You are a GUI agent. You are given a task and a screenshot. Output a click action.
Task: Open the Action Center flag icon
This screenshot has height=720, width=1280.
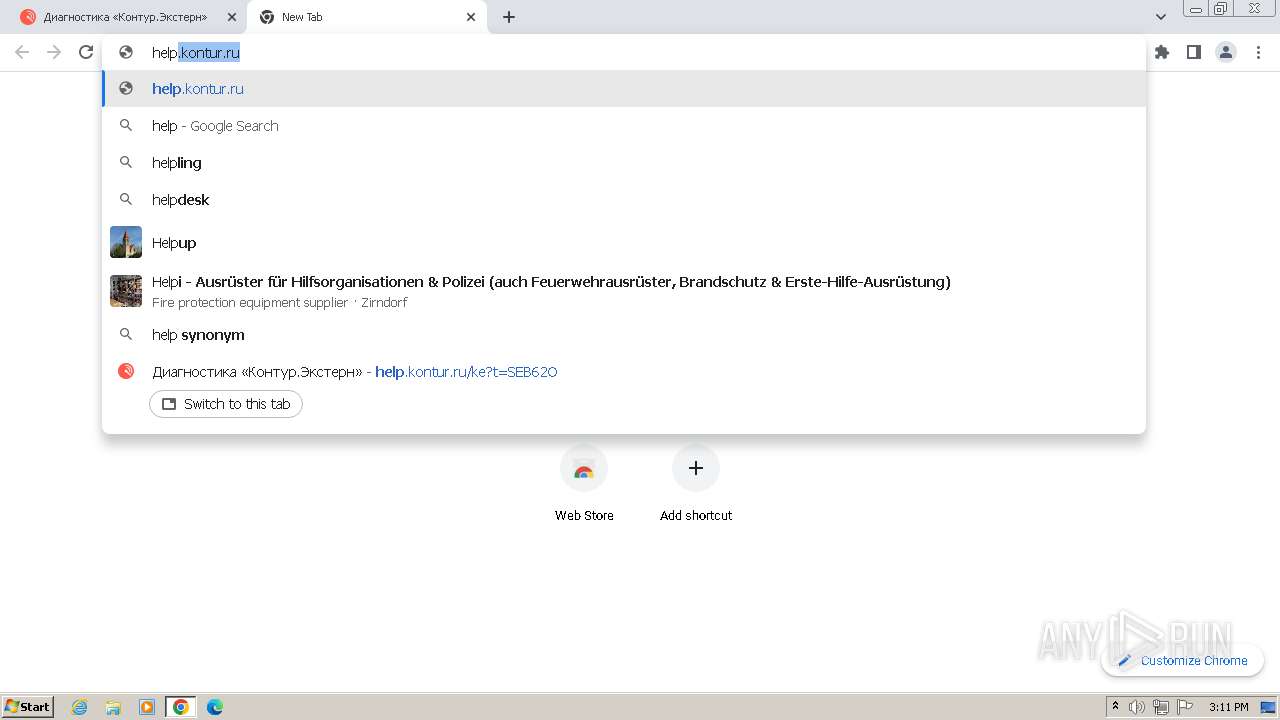[1184, 707]
